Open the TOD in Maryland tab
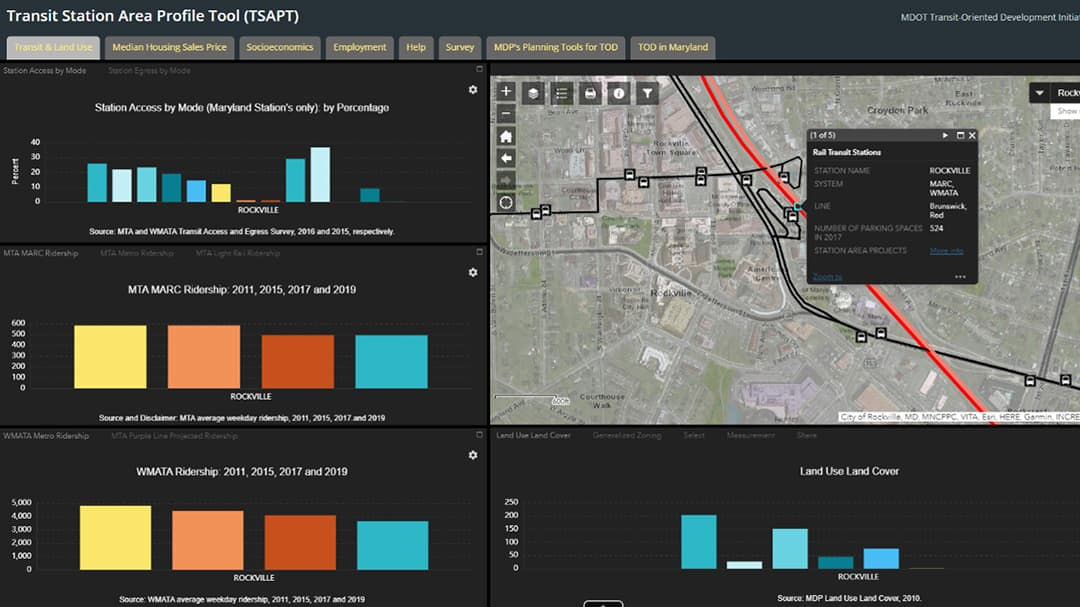Screen dimensions: 1080x607 (x=672, y=46)
